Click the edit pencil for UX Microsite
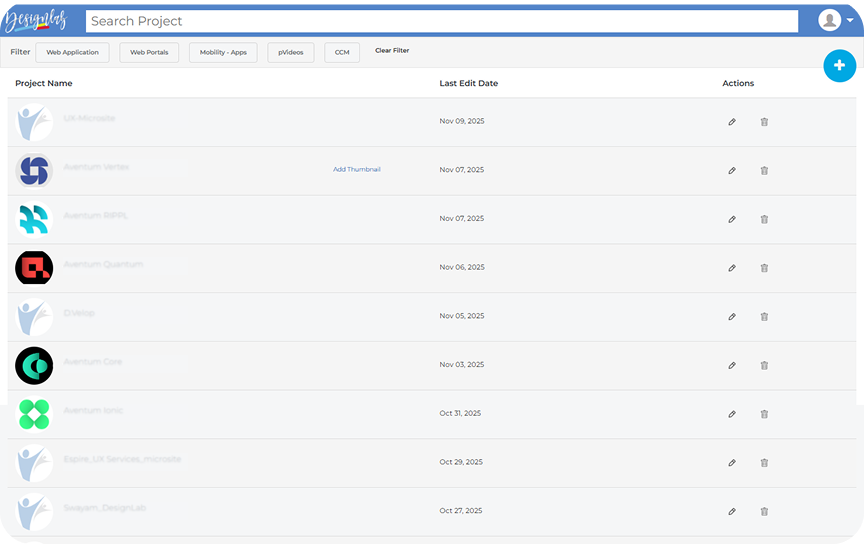Viewport: 864px width, 544px height. (x=732, y=122)
